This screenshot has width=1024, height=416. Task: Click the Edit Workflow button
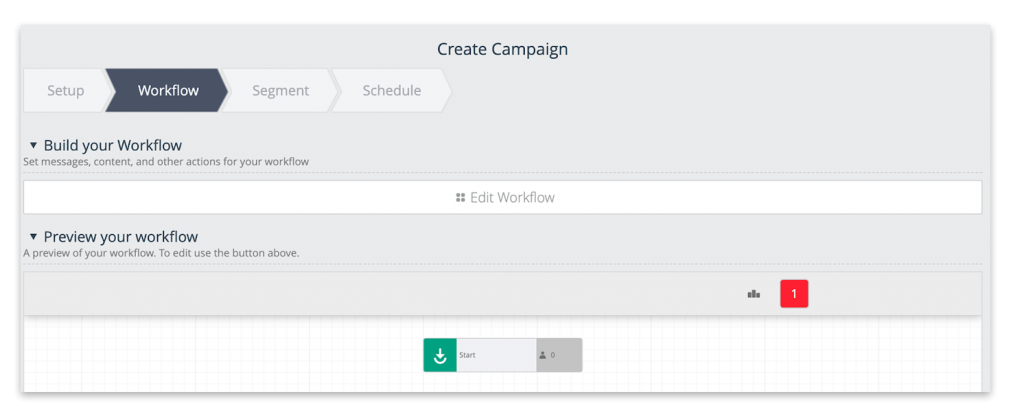click(x=502, y=197)
